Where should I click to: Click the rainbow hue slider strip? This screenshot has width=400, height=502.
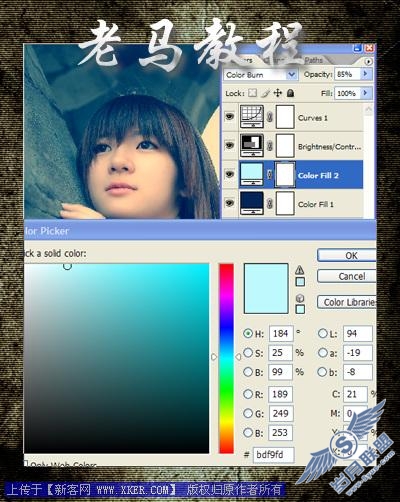pos(226,358)
